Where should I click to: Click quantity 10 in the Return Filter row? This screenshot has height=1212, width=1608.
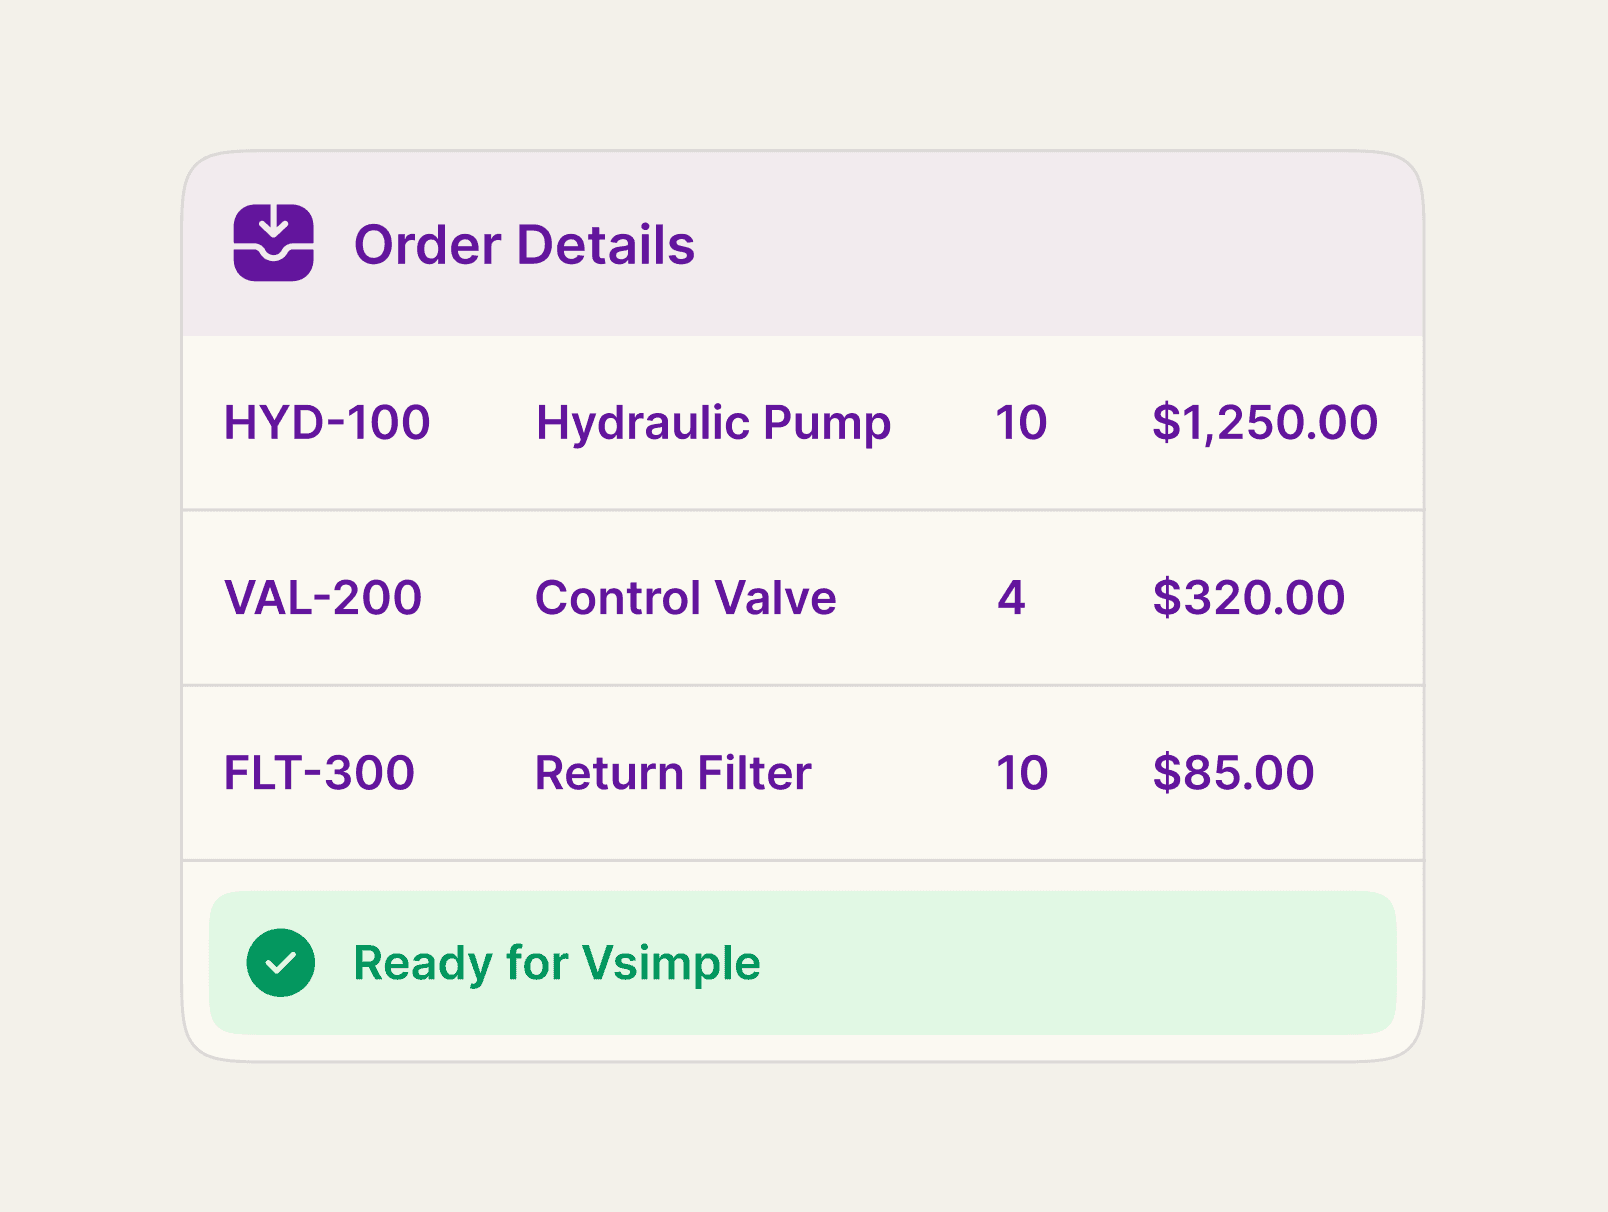point(1021,773)
